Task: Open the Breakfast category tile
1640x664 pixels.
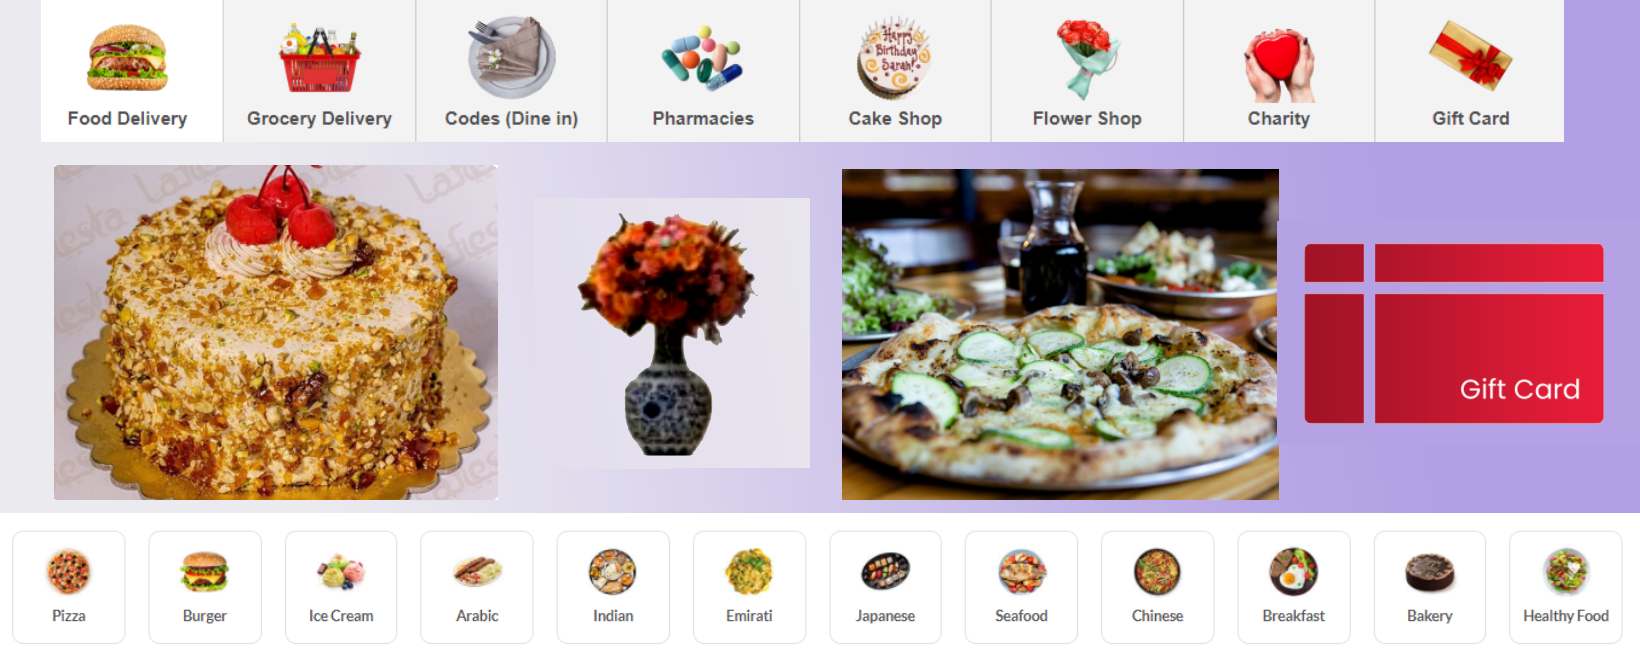Action: coord(1294,587)
